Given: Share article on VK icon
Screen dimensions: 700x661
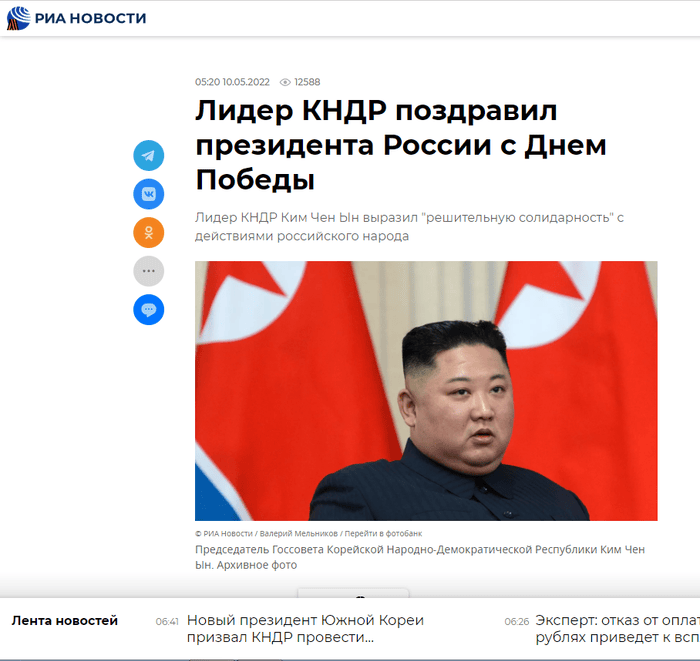Looking at the screenshot, I should (x=149, y=194).
